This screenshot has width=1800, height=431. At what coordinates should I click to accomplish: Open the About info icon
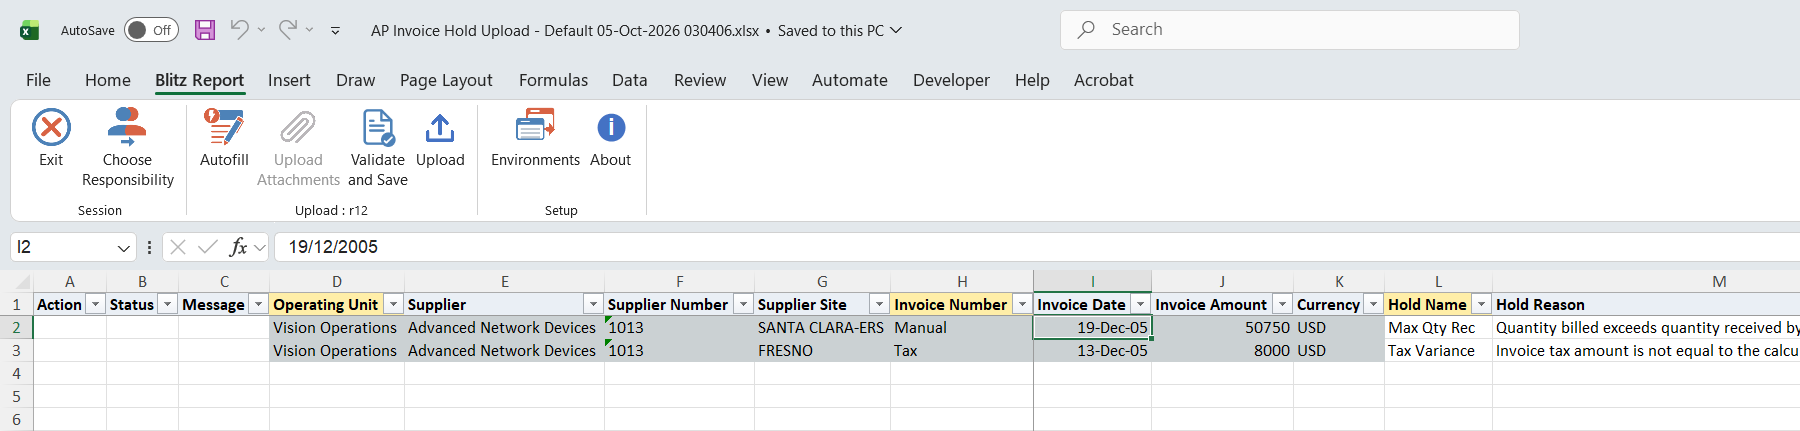(x=611, y=128)
